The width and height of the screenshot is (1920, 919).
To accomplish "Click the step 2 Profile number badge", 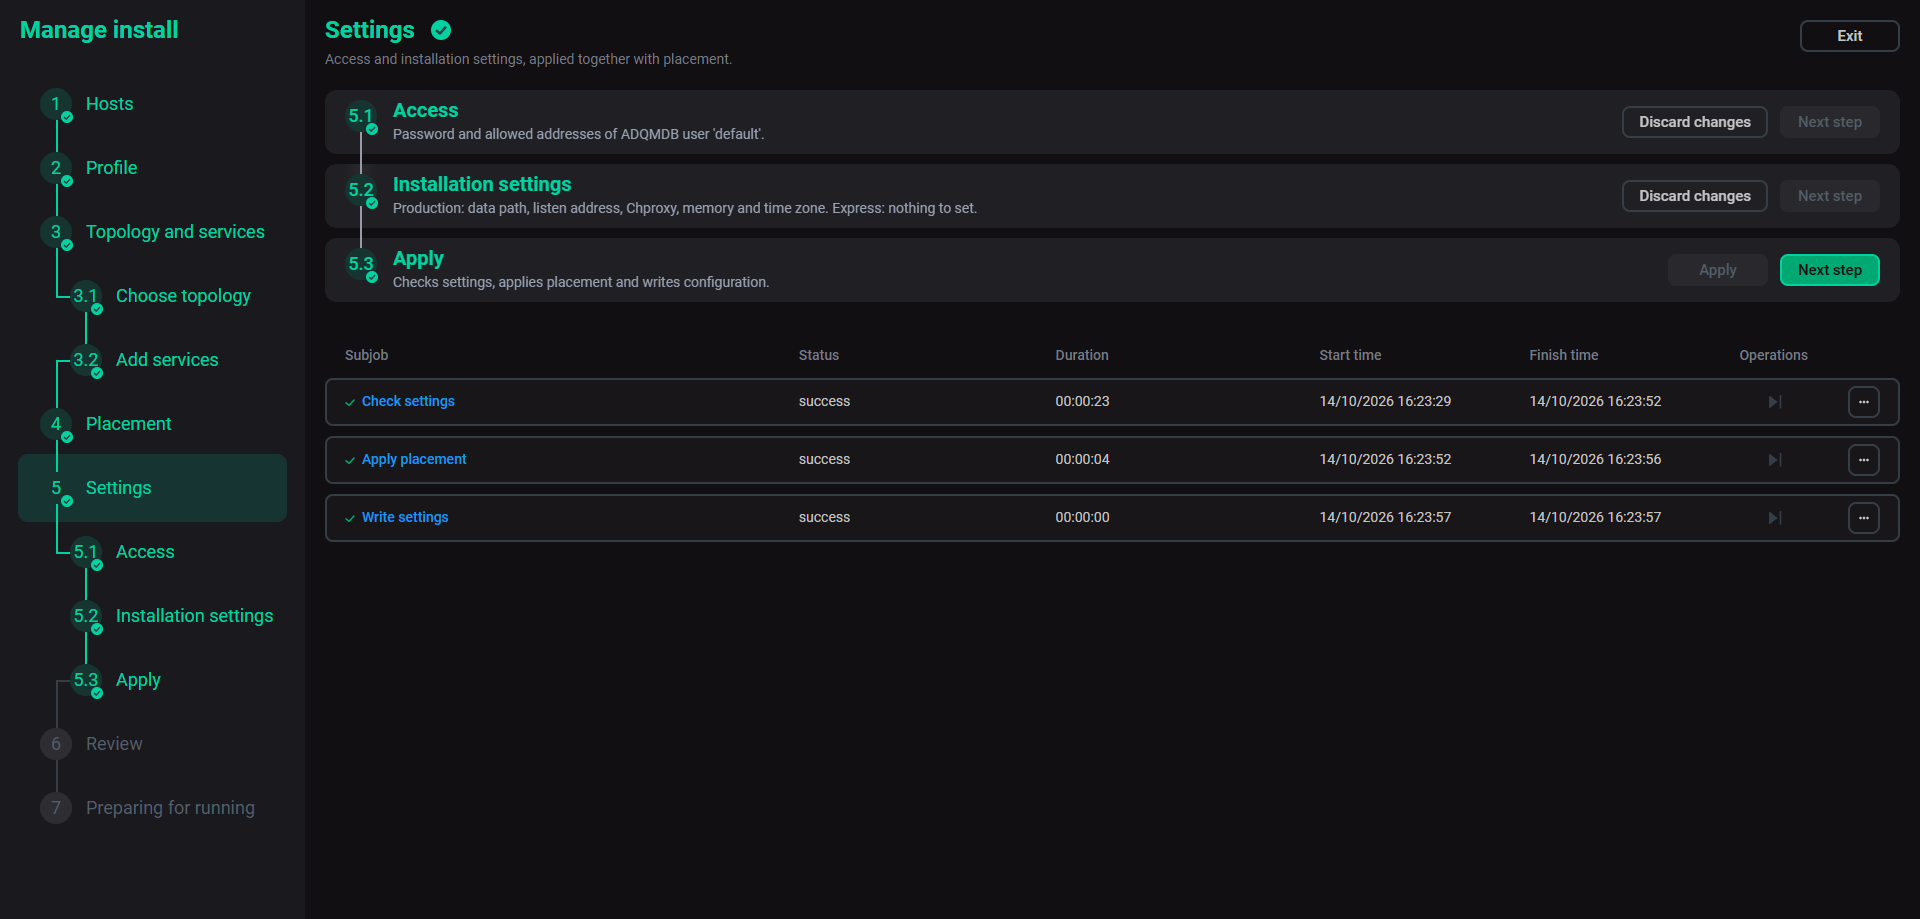I will coord(56,168).
